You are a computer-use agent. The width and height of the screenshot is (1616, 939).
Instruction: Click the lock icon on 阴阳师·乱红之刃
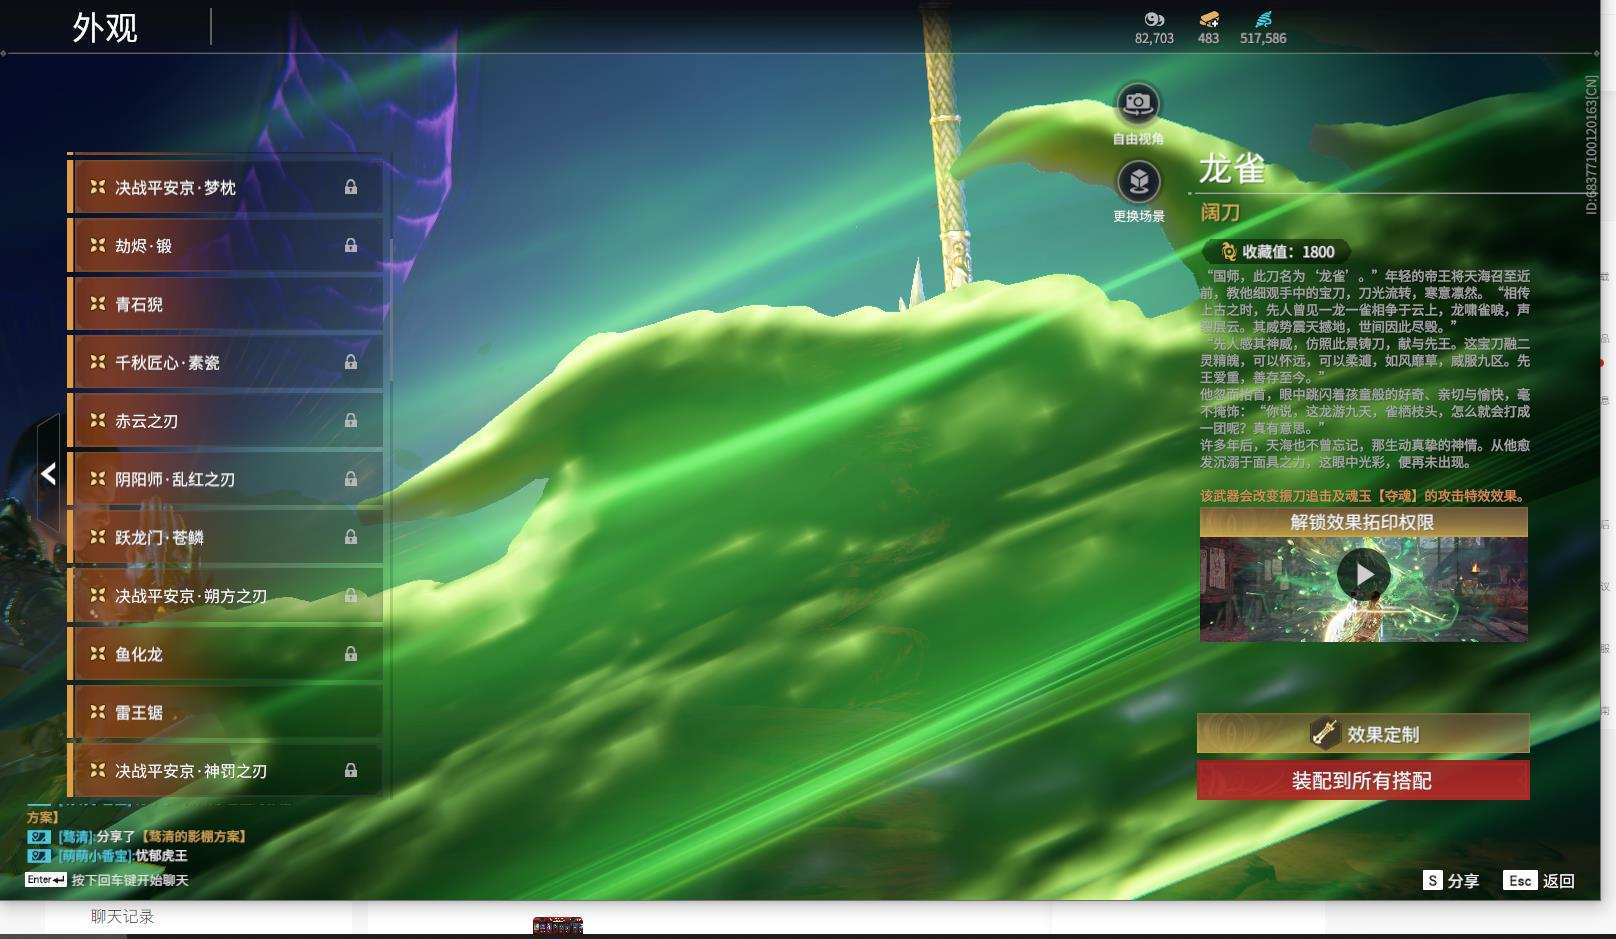click(351, 479)
